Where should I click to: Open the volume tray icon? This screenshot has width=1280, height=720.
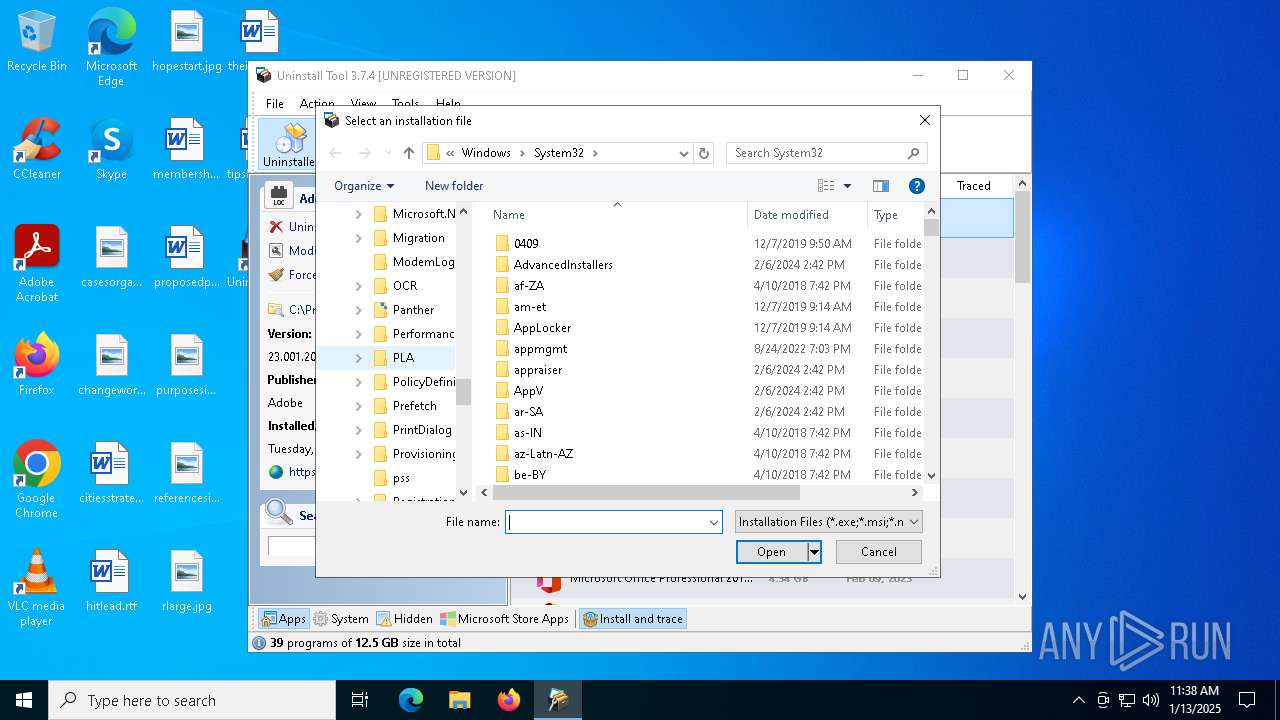(x=1151, y=700)
